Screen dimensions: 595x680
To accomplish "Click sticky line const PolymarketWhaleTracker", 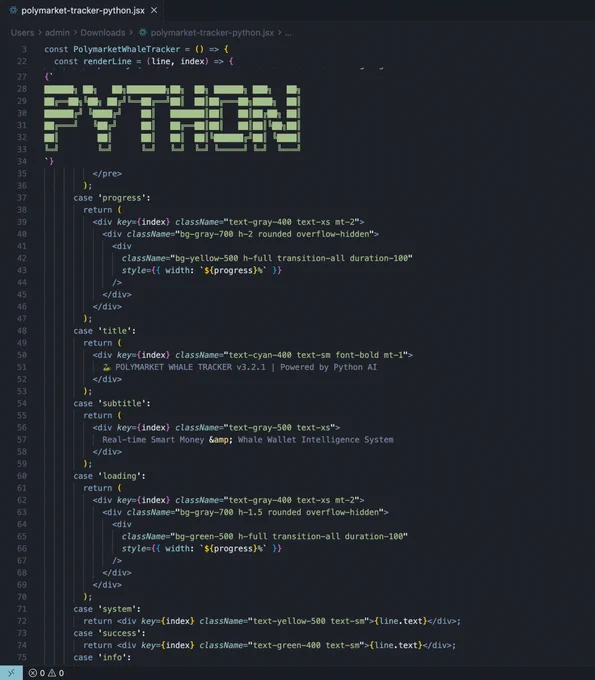I will (x=136, y=49).
